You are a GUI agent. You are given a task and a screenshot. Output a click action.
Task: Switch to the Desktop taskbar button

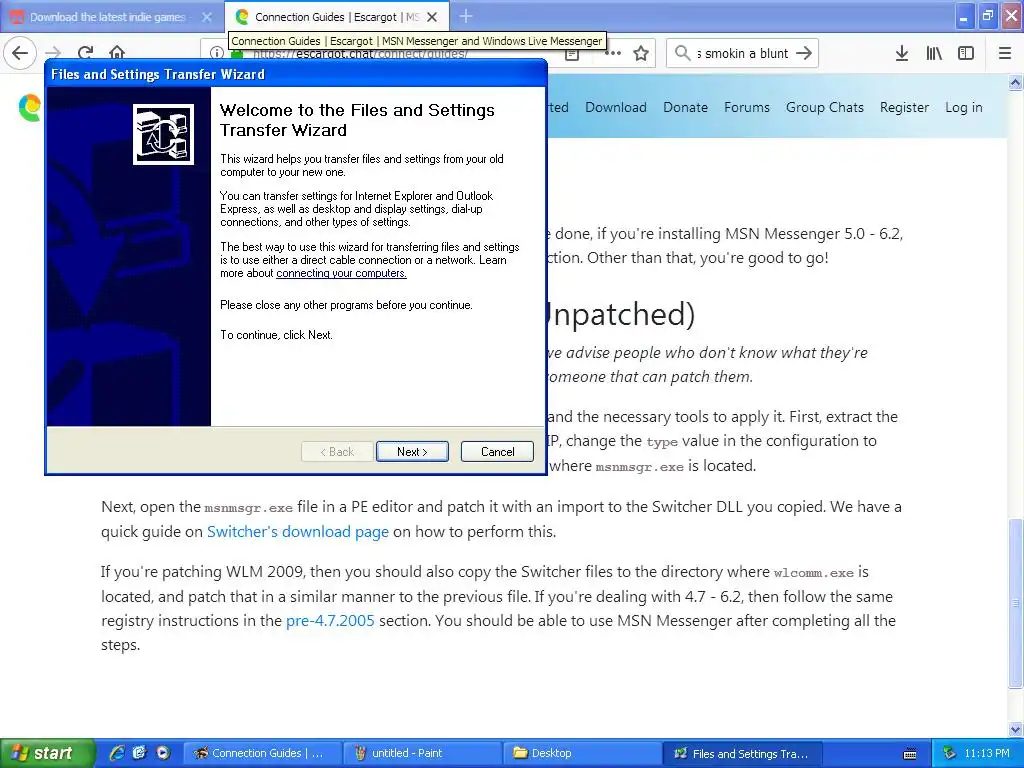582,753
